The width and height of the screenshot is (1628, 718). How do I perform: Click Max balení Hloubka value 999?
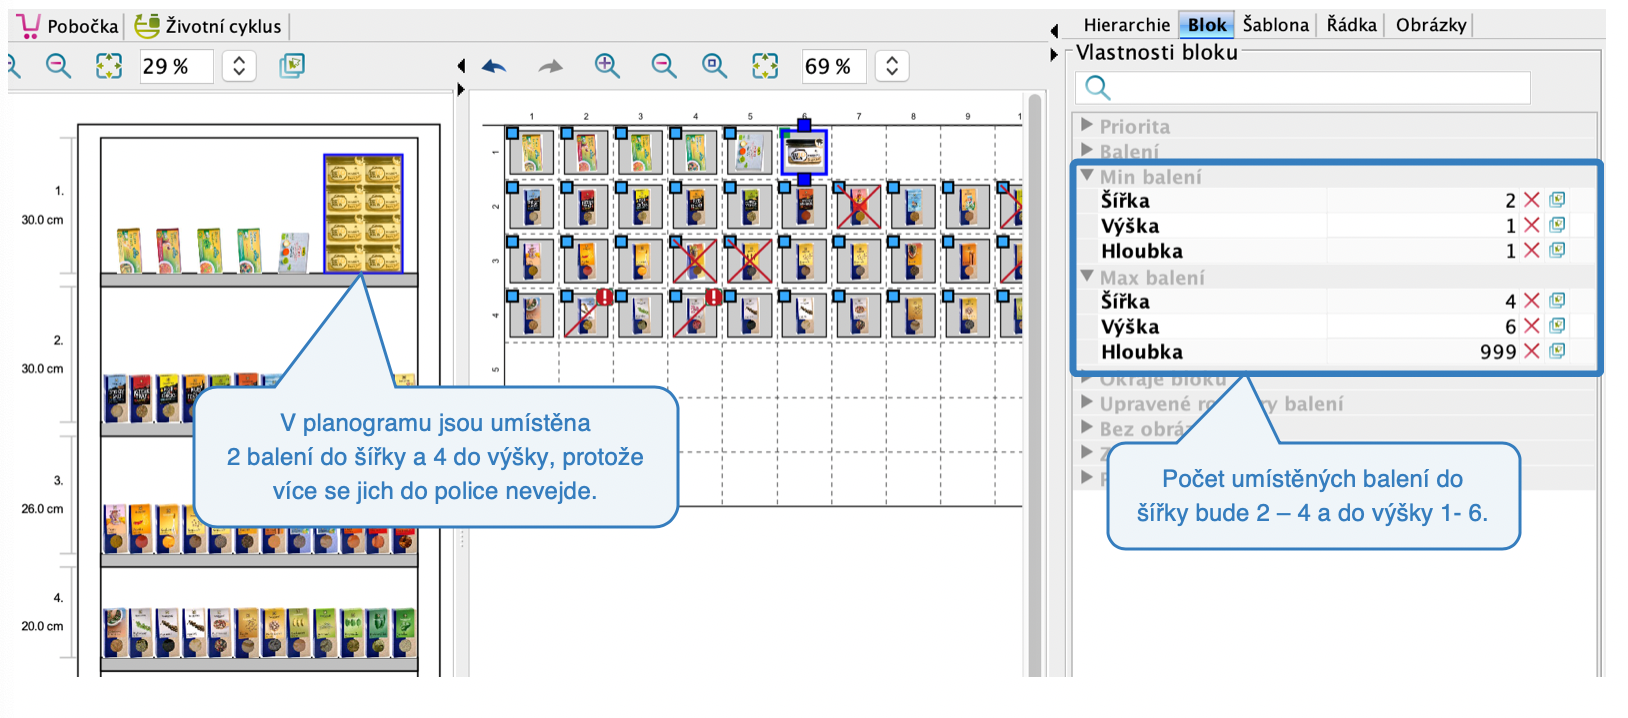pos(1498,352)
